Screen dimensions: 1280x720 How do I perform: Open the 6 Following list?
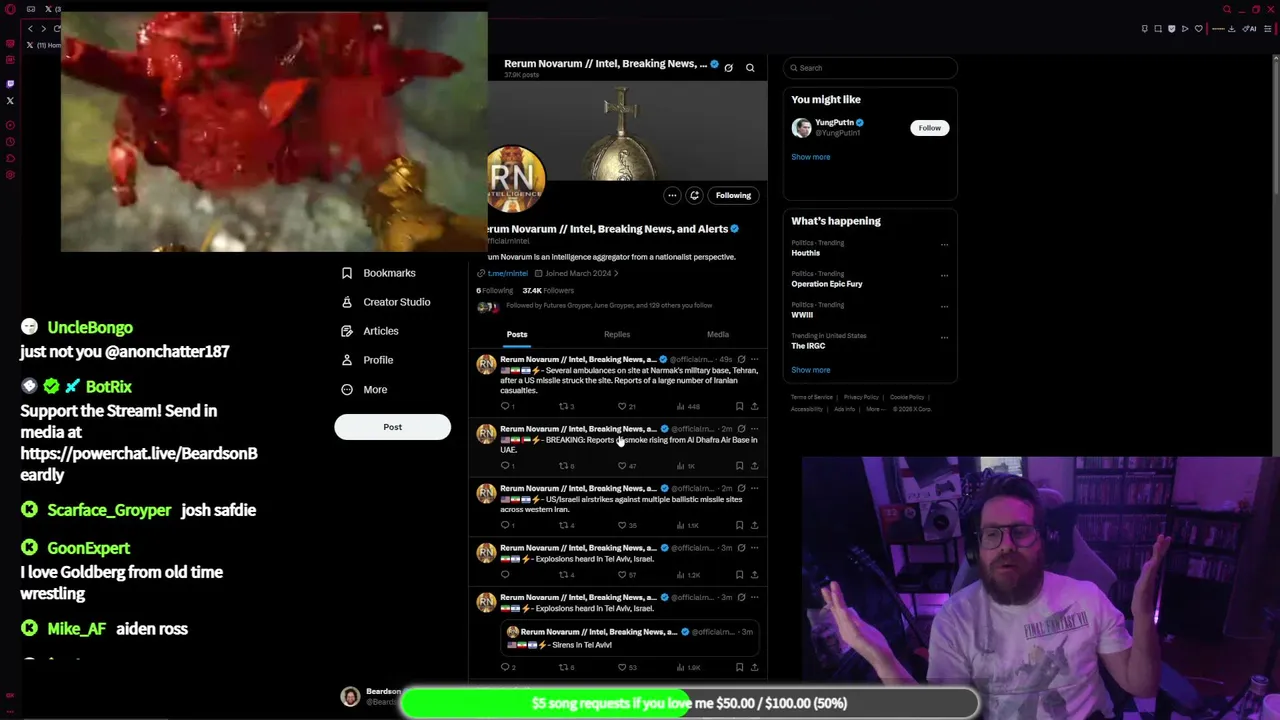(494, 290)
